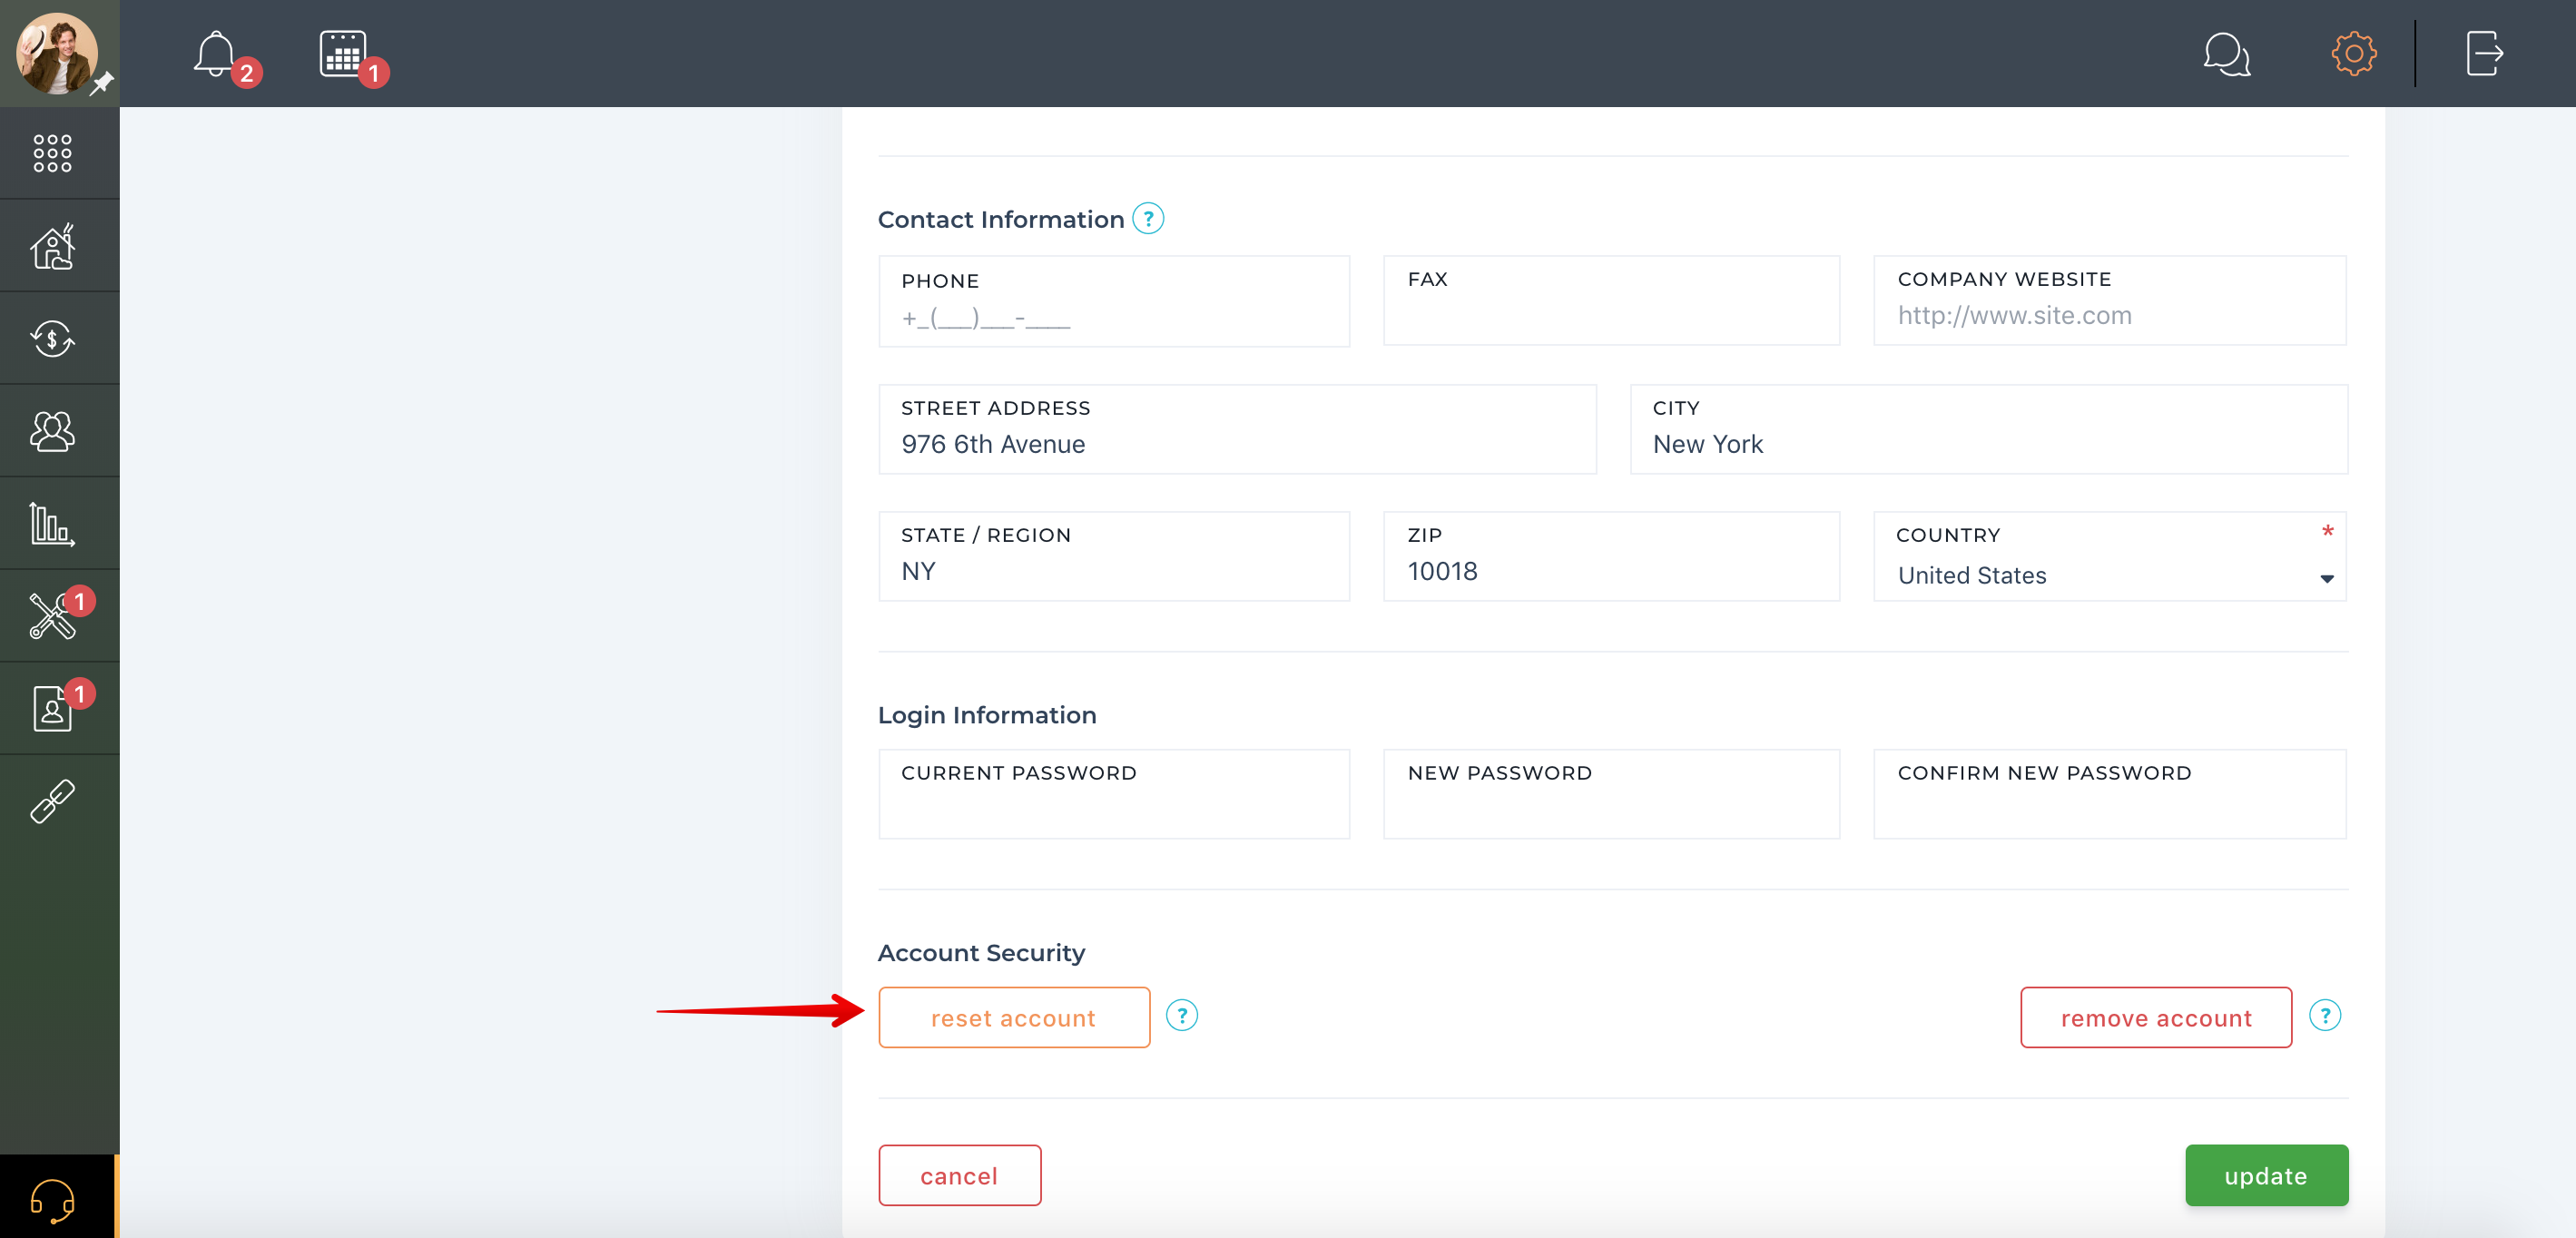Open the dashboard grid icon in sidebar
This screenshot has width=2576, height=1238.
(52, 153)
